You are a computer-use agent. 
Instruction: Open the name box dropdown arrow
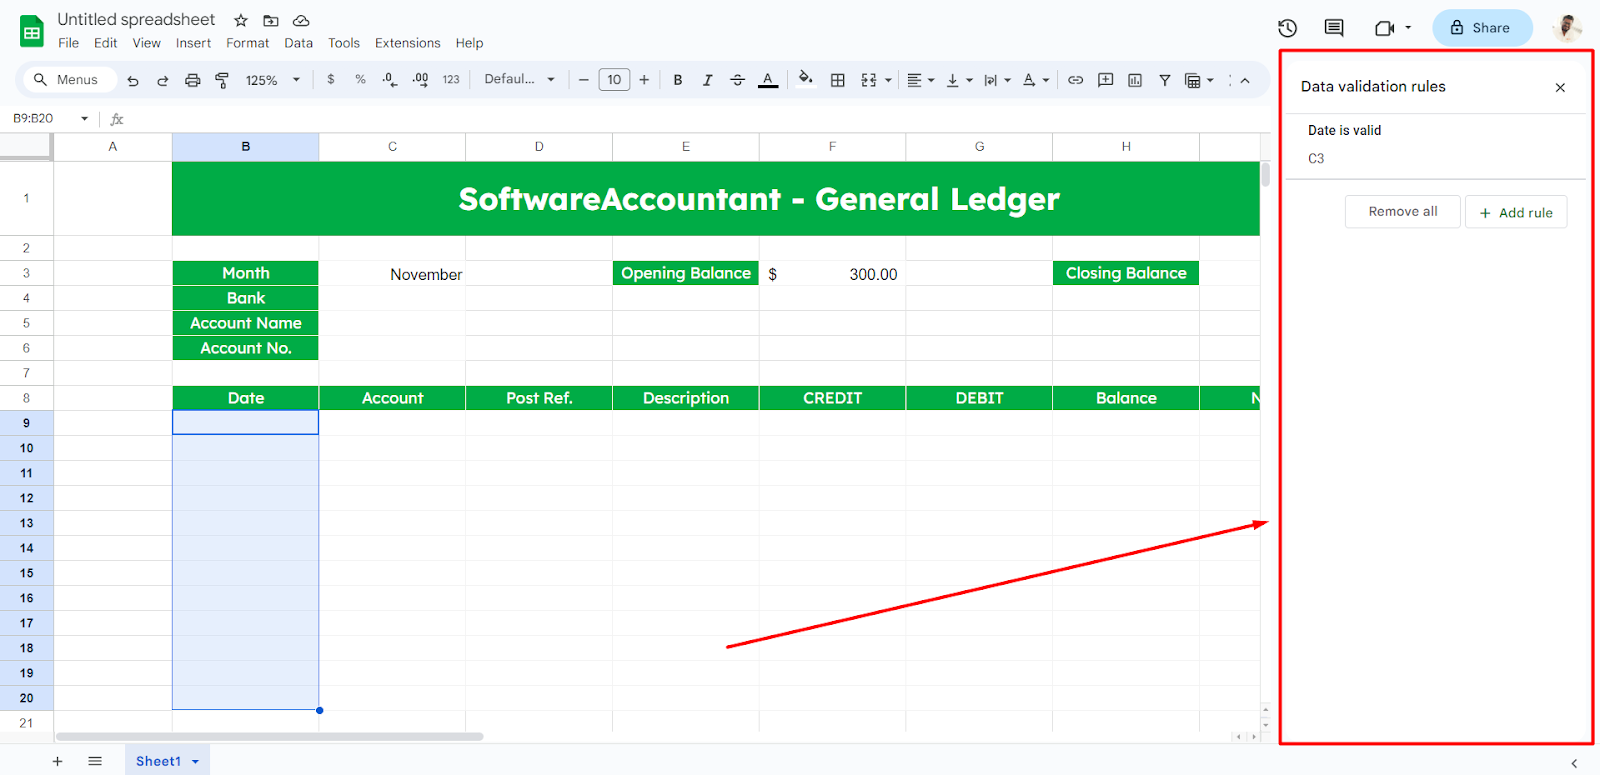coord(85,119)
